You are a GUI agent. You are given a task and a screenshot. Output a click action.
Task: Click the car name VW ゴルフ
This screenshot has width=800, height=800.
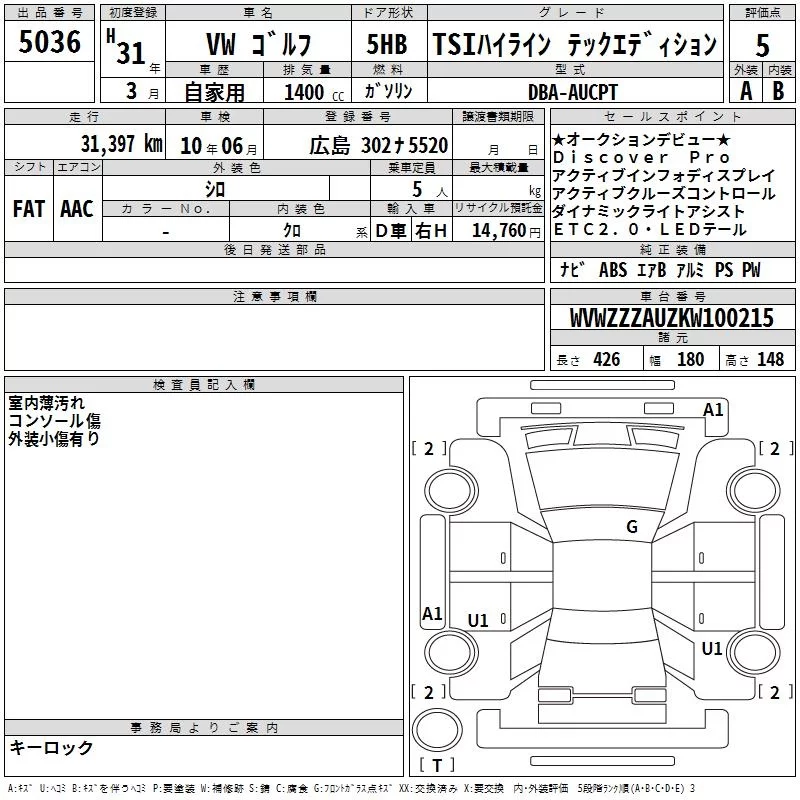(258, 44)
